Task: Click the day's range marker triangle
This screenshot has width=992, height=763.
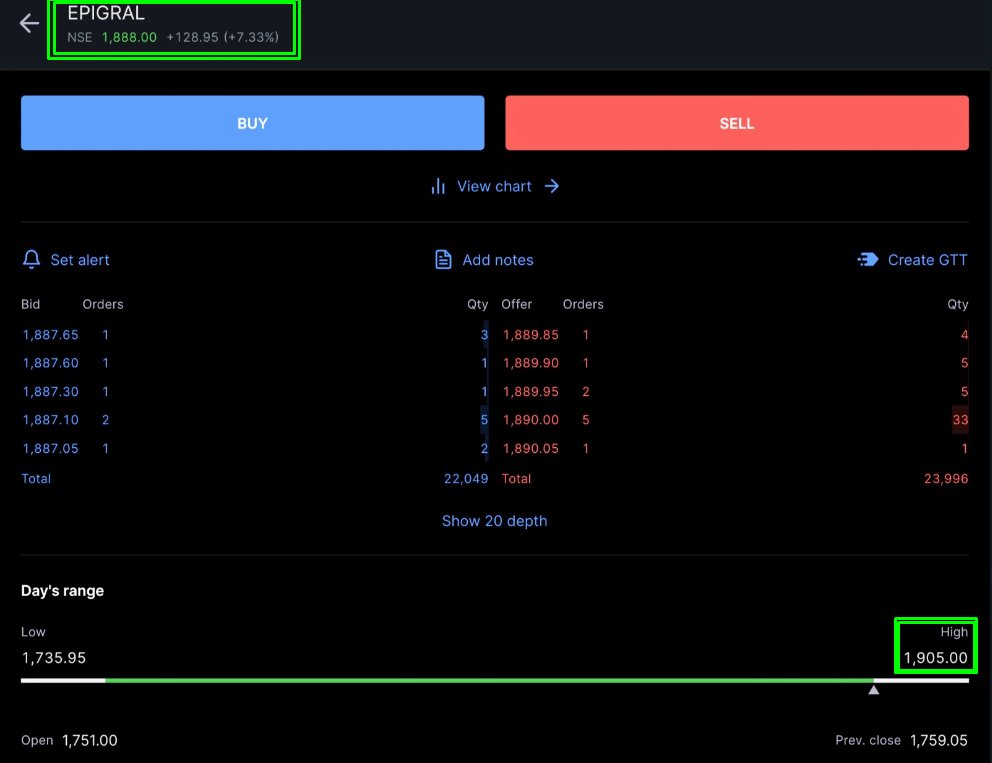Action: (874, 690)
